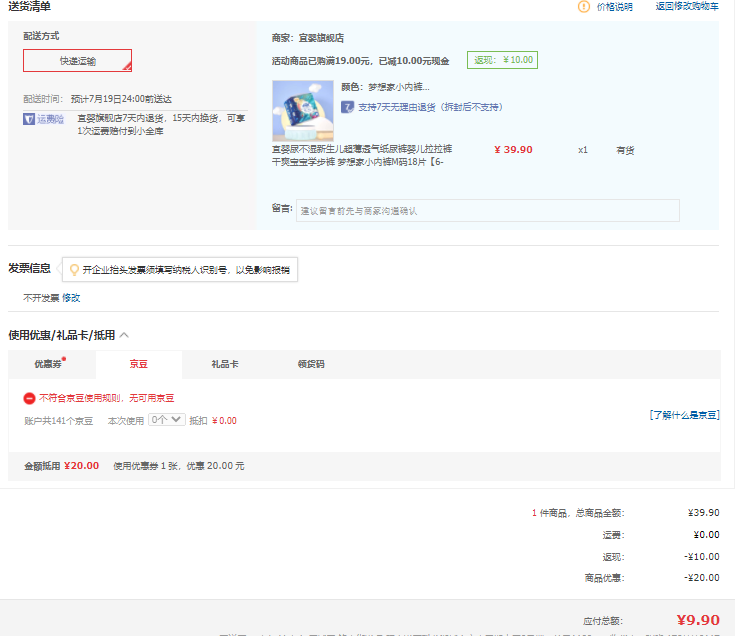
Task: Click the 运费险 shield icon
Action: [29, 119]
